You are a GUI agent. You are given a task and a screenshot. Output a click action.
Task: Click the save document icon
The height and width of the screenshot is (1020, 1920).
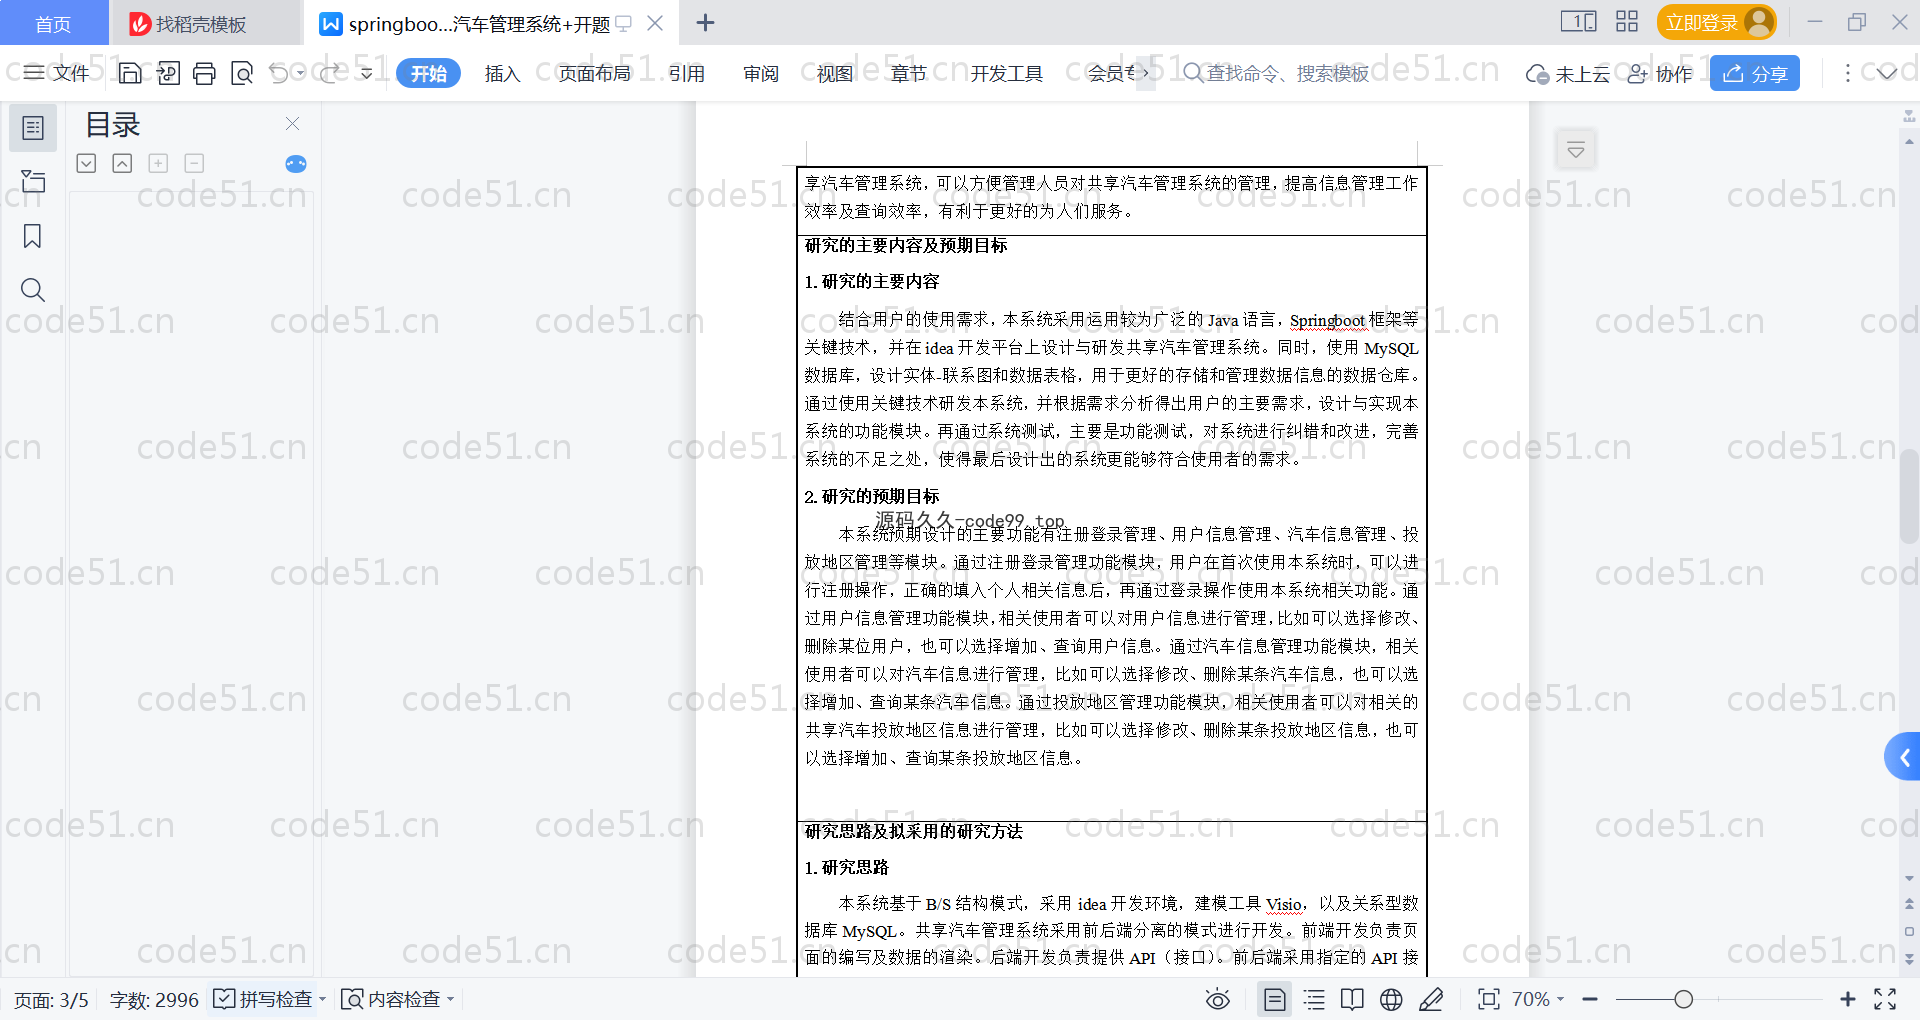(130, 73)
